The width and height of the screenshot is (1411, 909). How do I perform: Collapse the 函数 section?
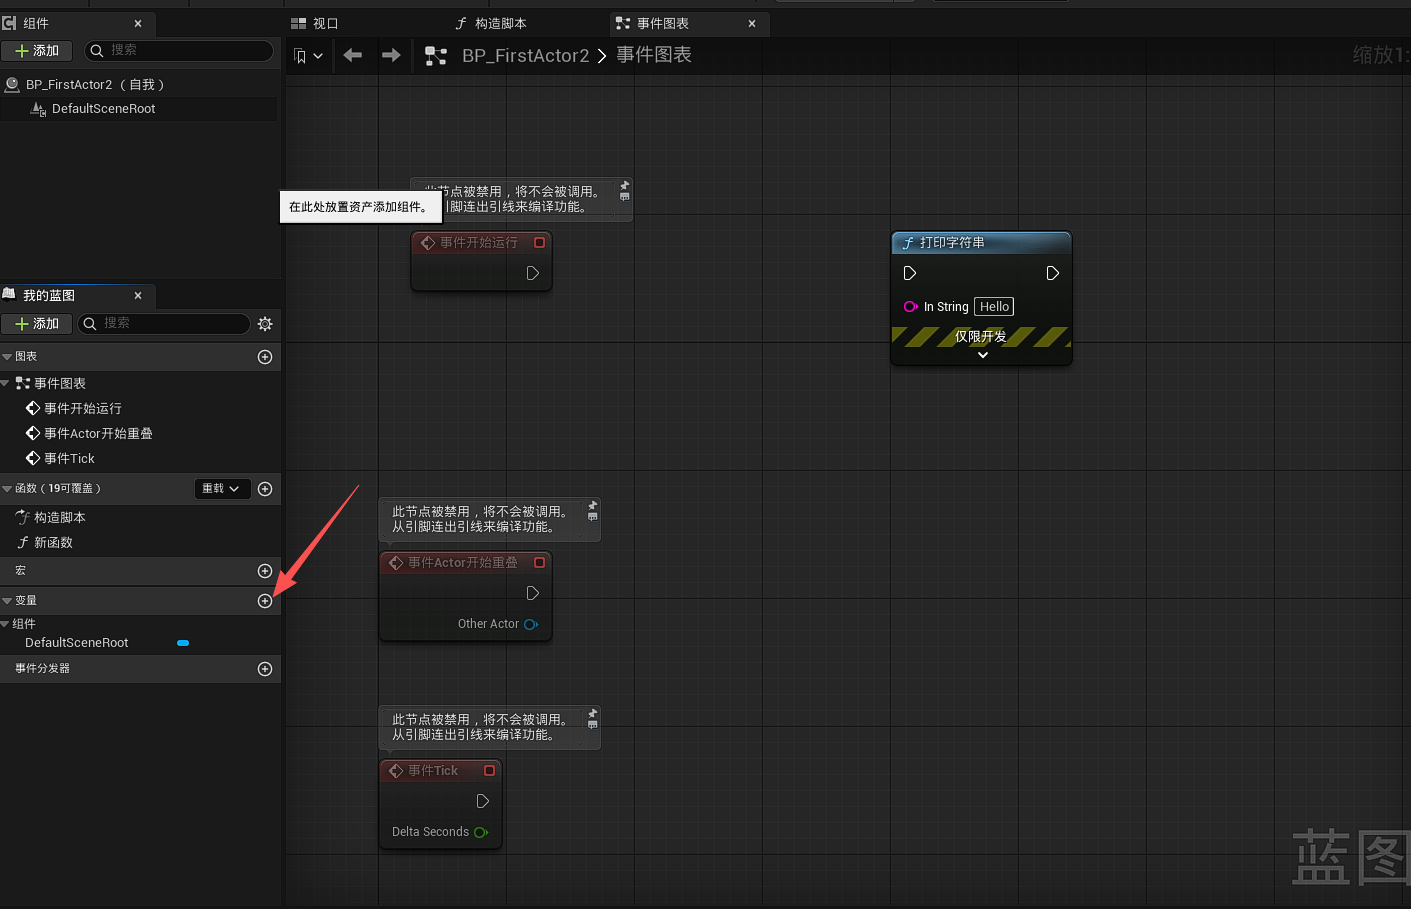[7, 489]
